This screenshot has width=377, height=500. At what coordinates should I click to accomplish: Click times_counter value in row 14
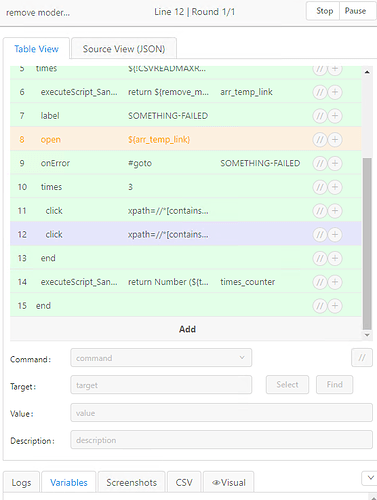[248, 282]
